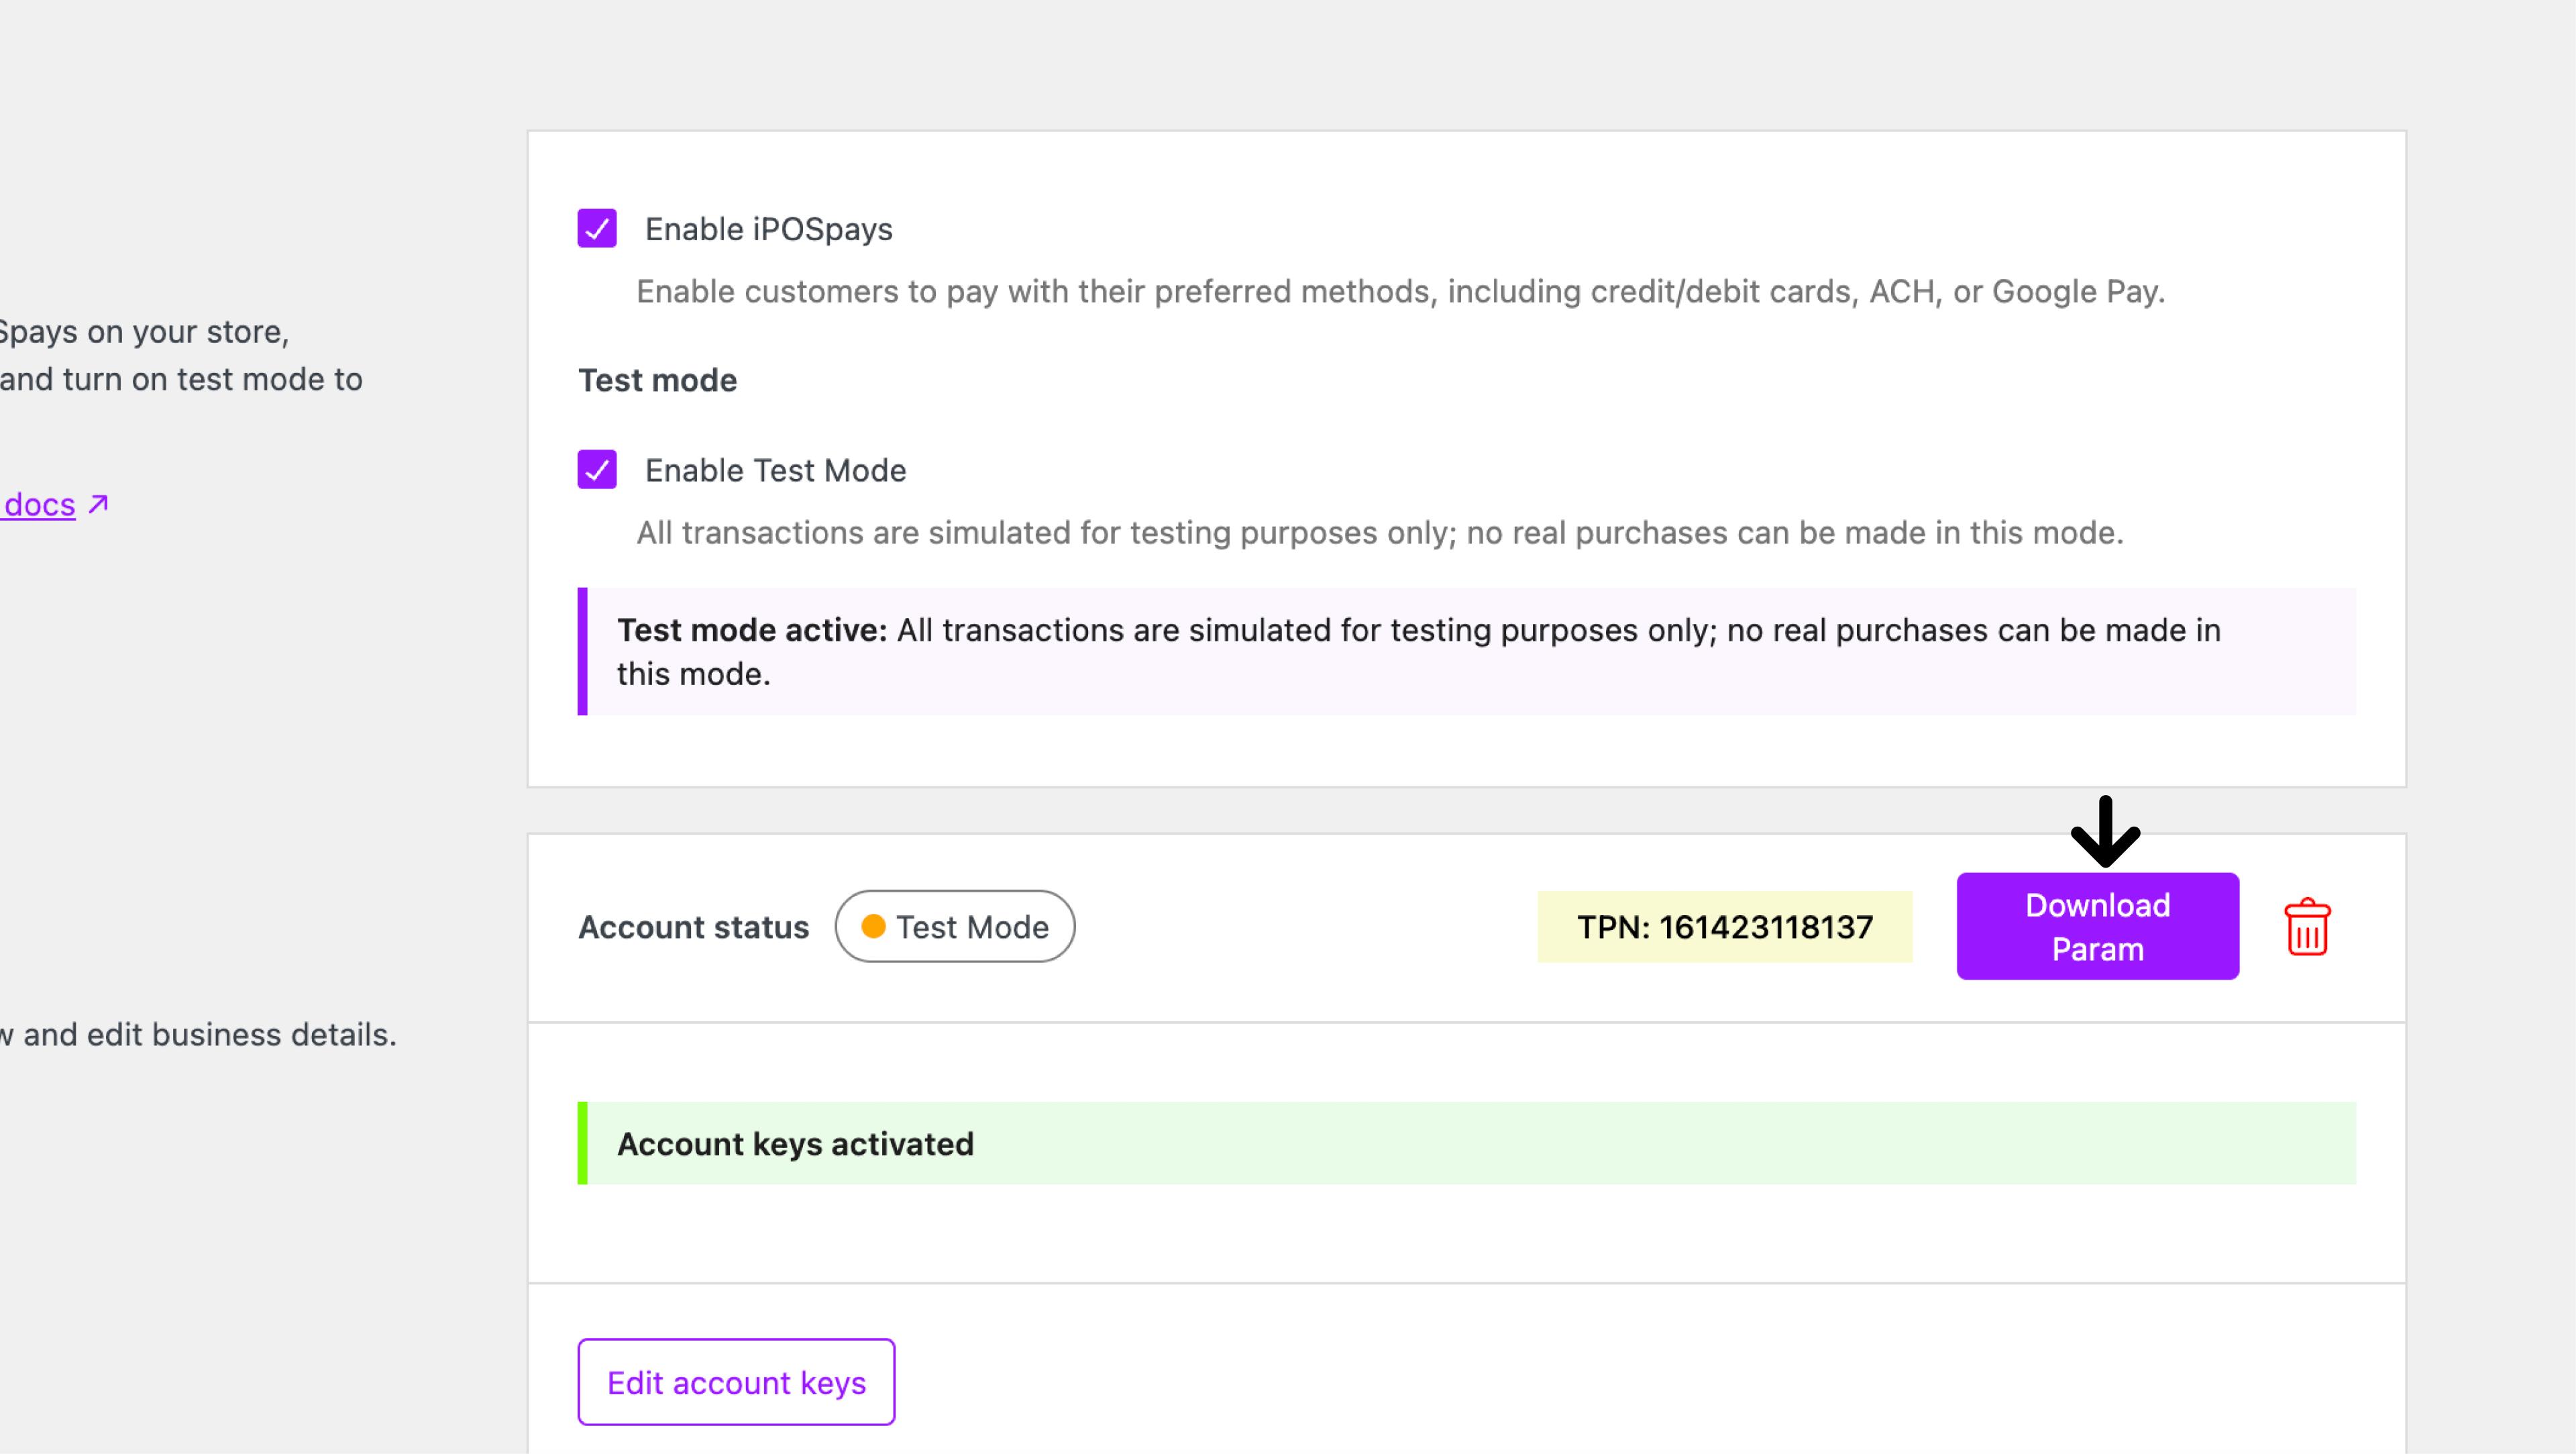Image resolution: width=2576 pixels, height=1454 pixels.
Task: Click the Account keys activated notice
Action: (1466, 1143)
